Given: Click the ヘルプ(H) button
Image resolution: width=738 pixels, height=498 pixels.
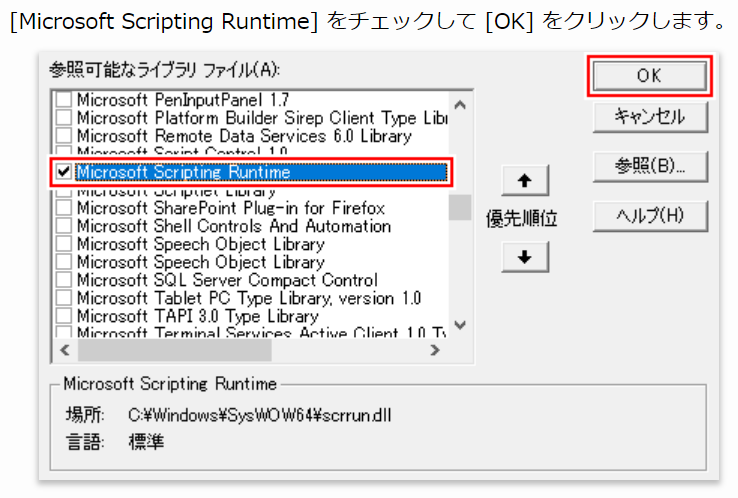Looking at the screenshot, I should (x=650, y=216).
